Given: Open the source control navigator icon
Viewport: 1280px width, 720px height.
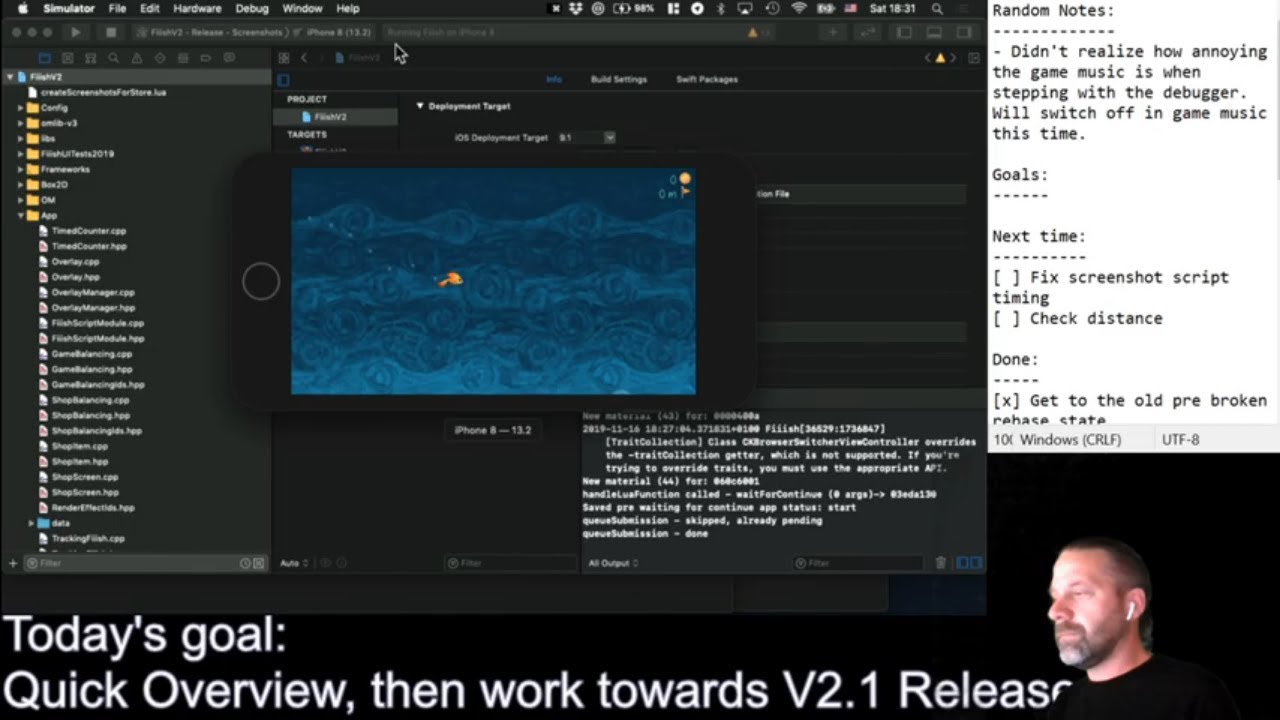Looking at the screenshot, I should point(67,58).
